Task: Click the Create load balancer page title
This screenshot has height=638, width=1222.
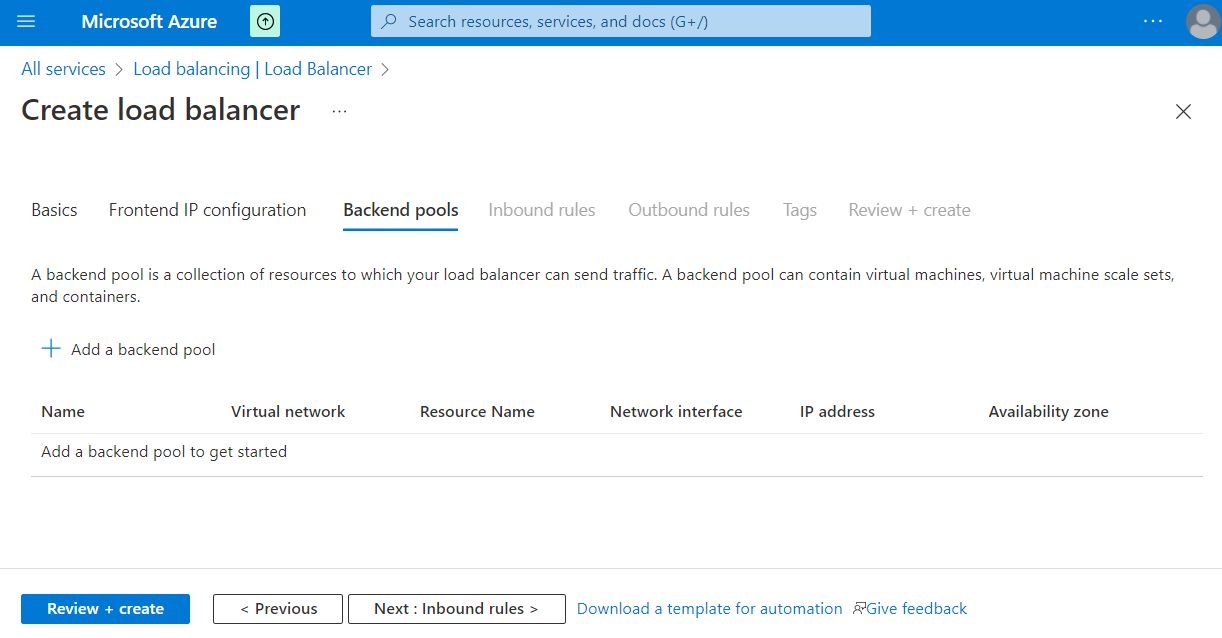Action: pyautogui.click(x=160, y=110)
